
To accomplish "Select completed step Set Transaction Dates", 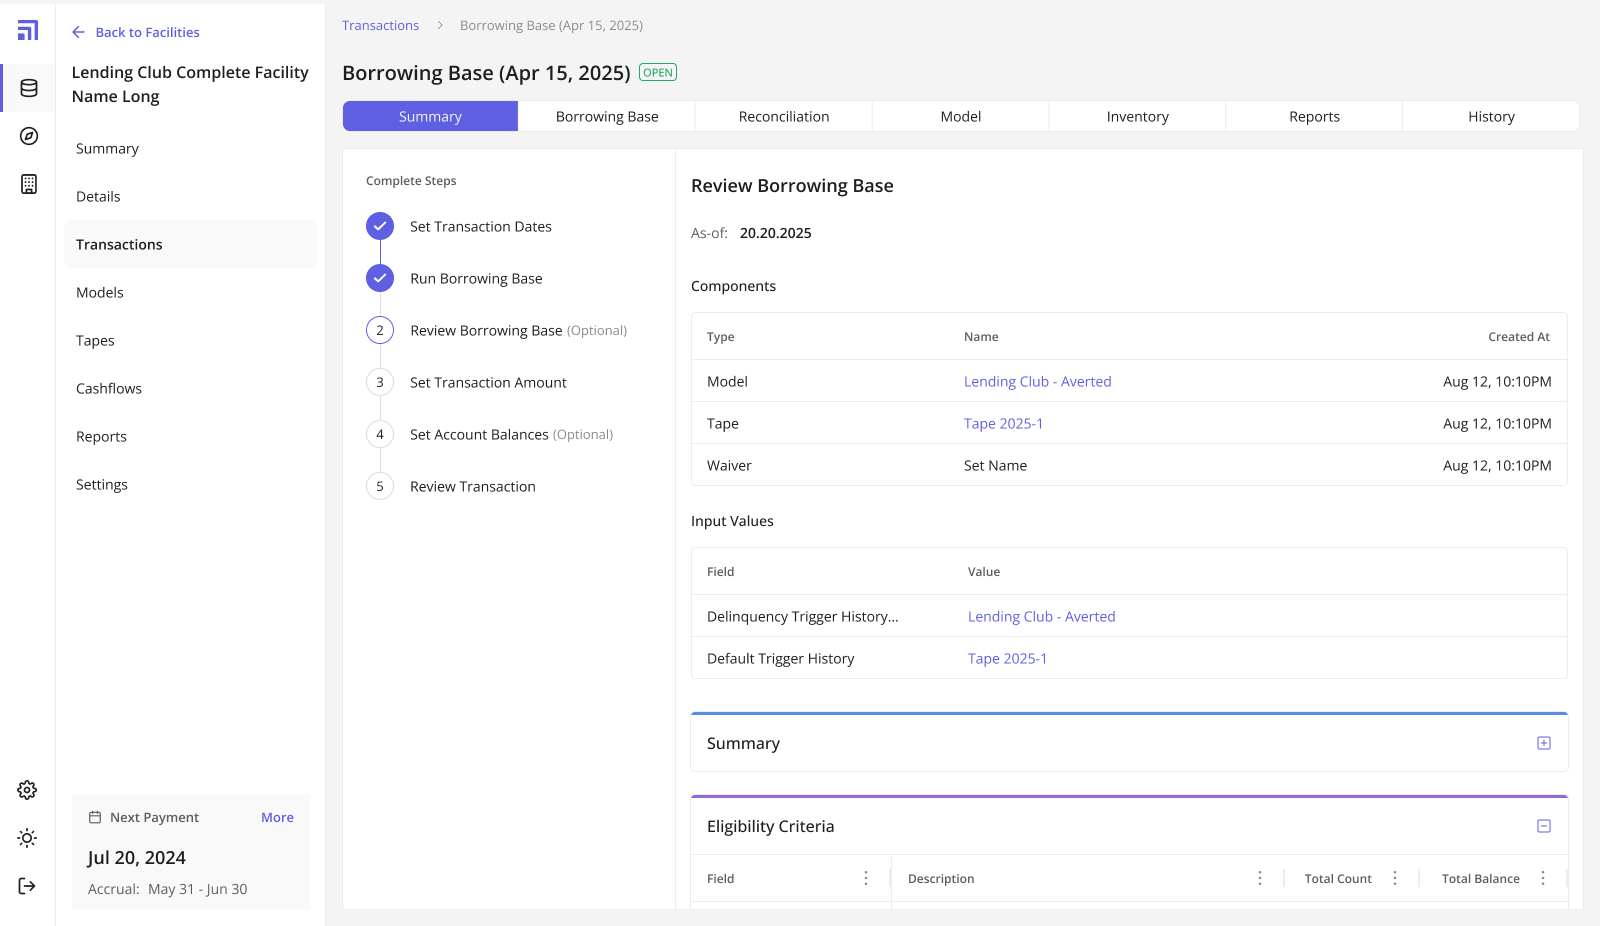I will pos(480,227).
